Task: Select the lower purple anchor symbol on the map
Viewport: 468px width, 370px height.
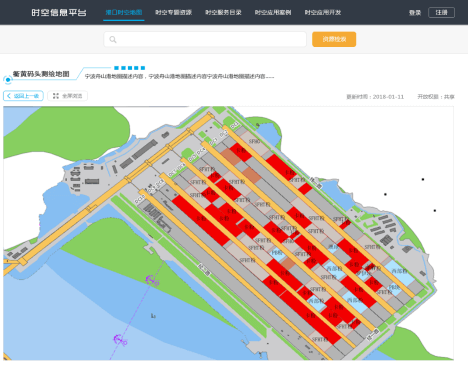Action: coord(119,340)
